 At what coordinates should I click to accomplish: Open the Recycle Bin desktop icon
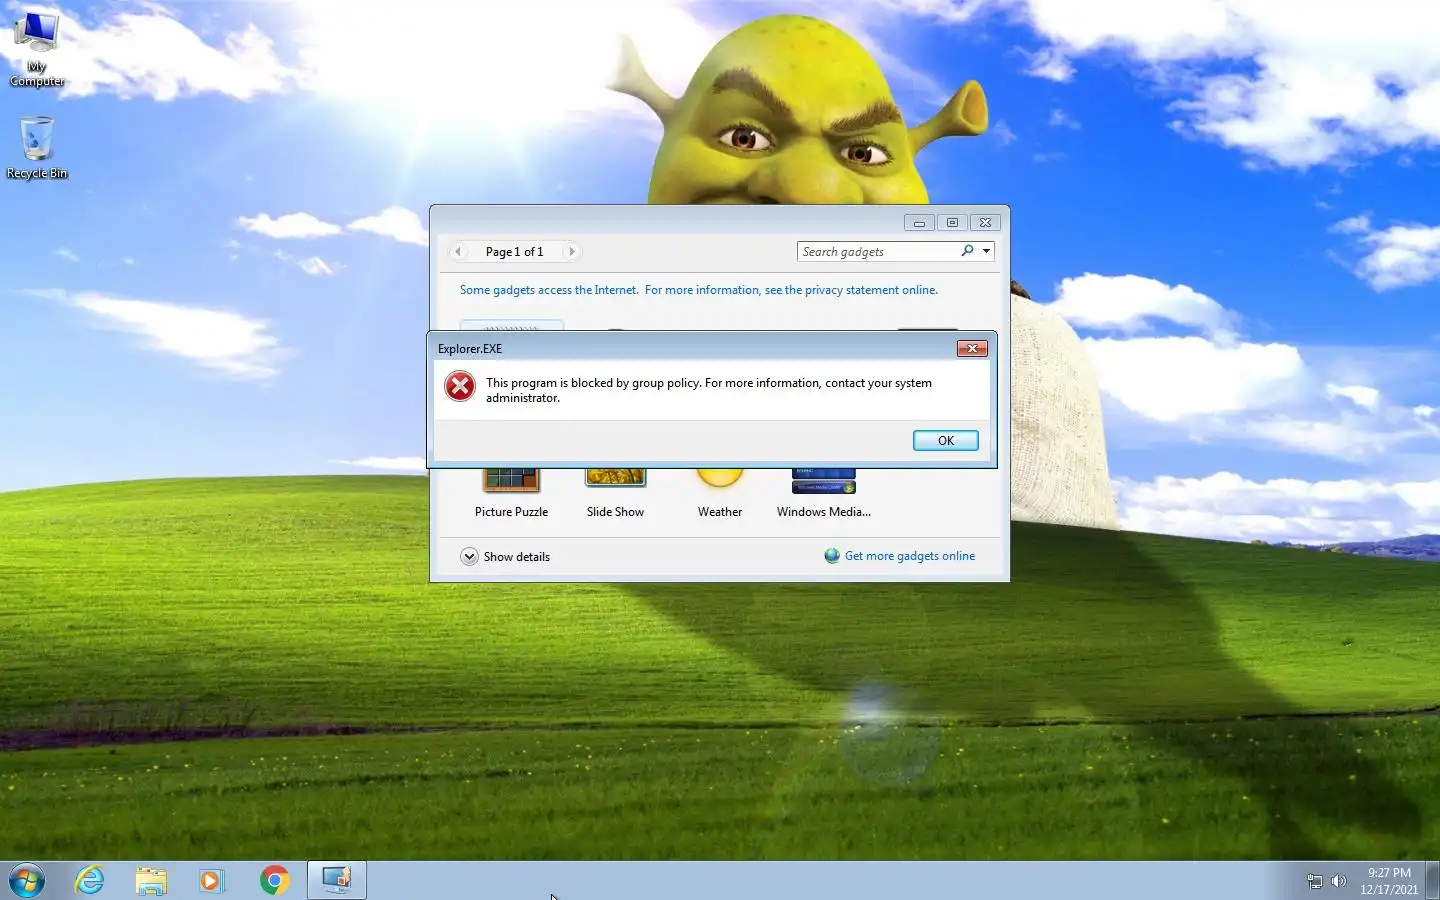(37, 147)
